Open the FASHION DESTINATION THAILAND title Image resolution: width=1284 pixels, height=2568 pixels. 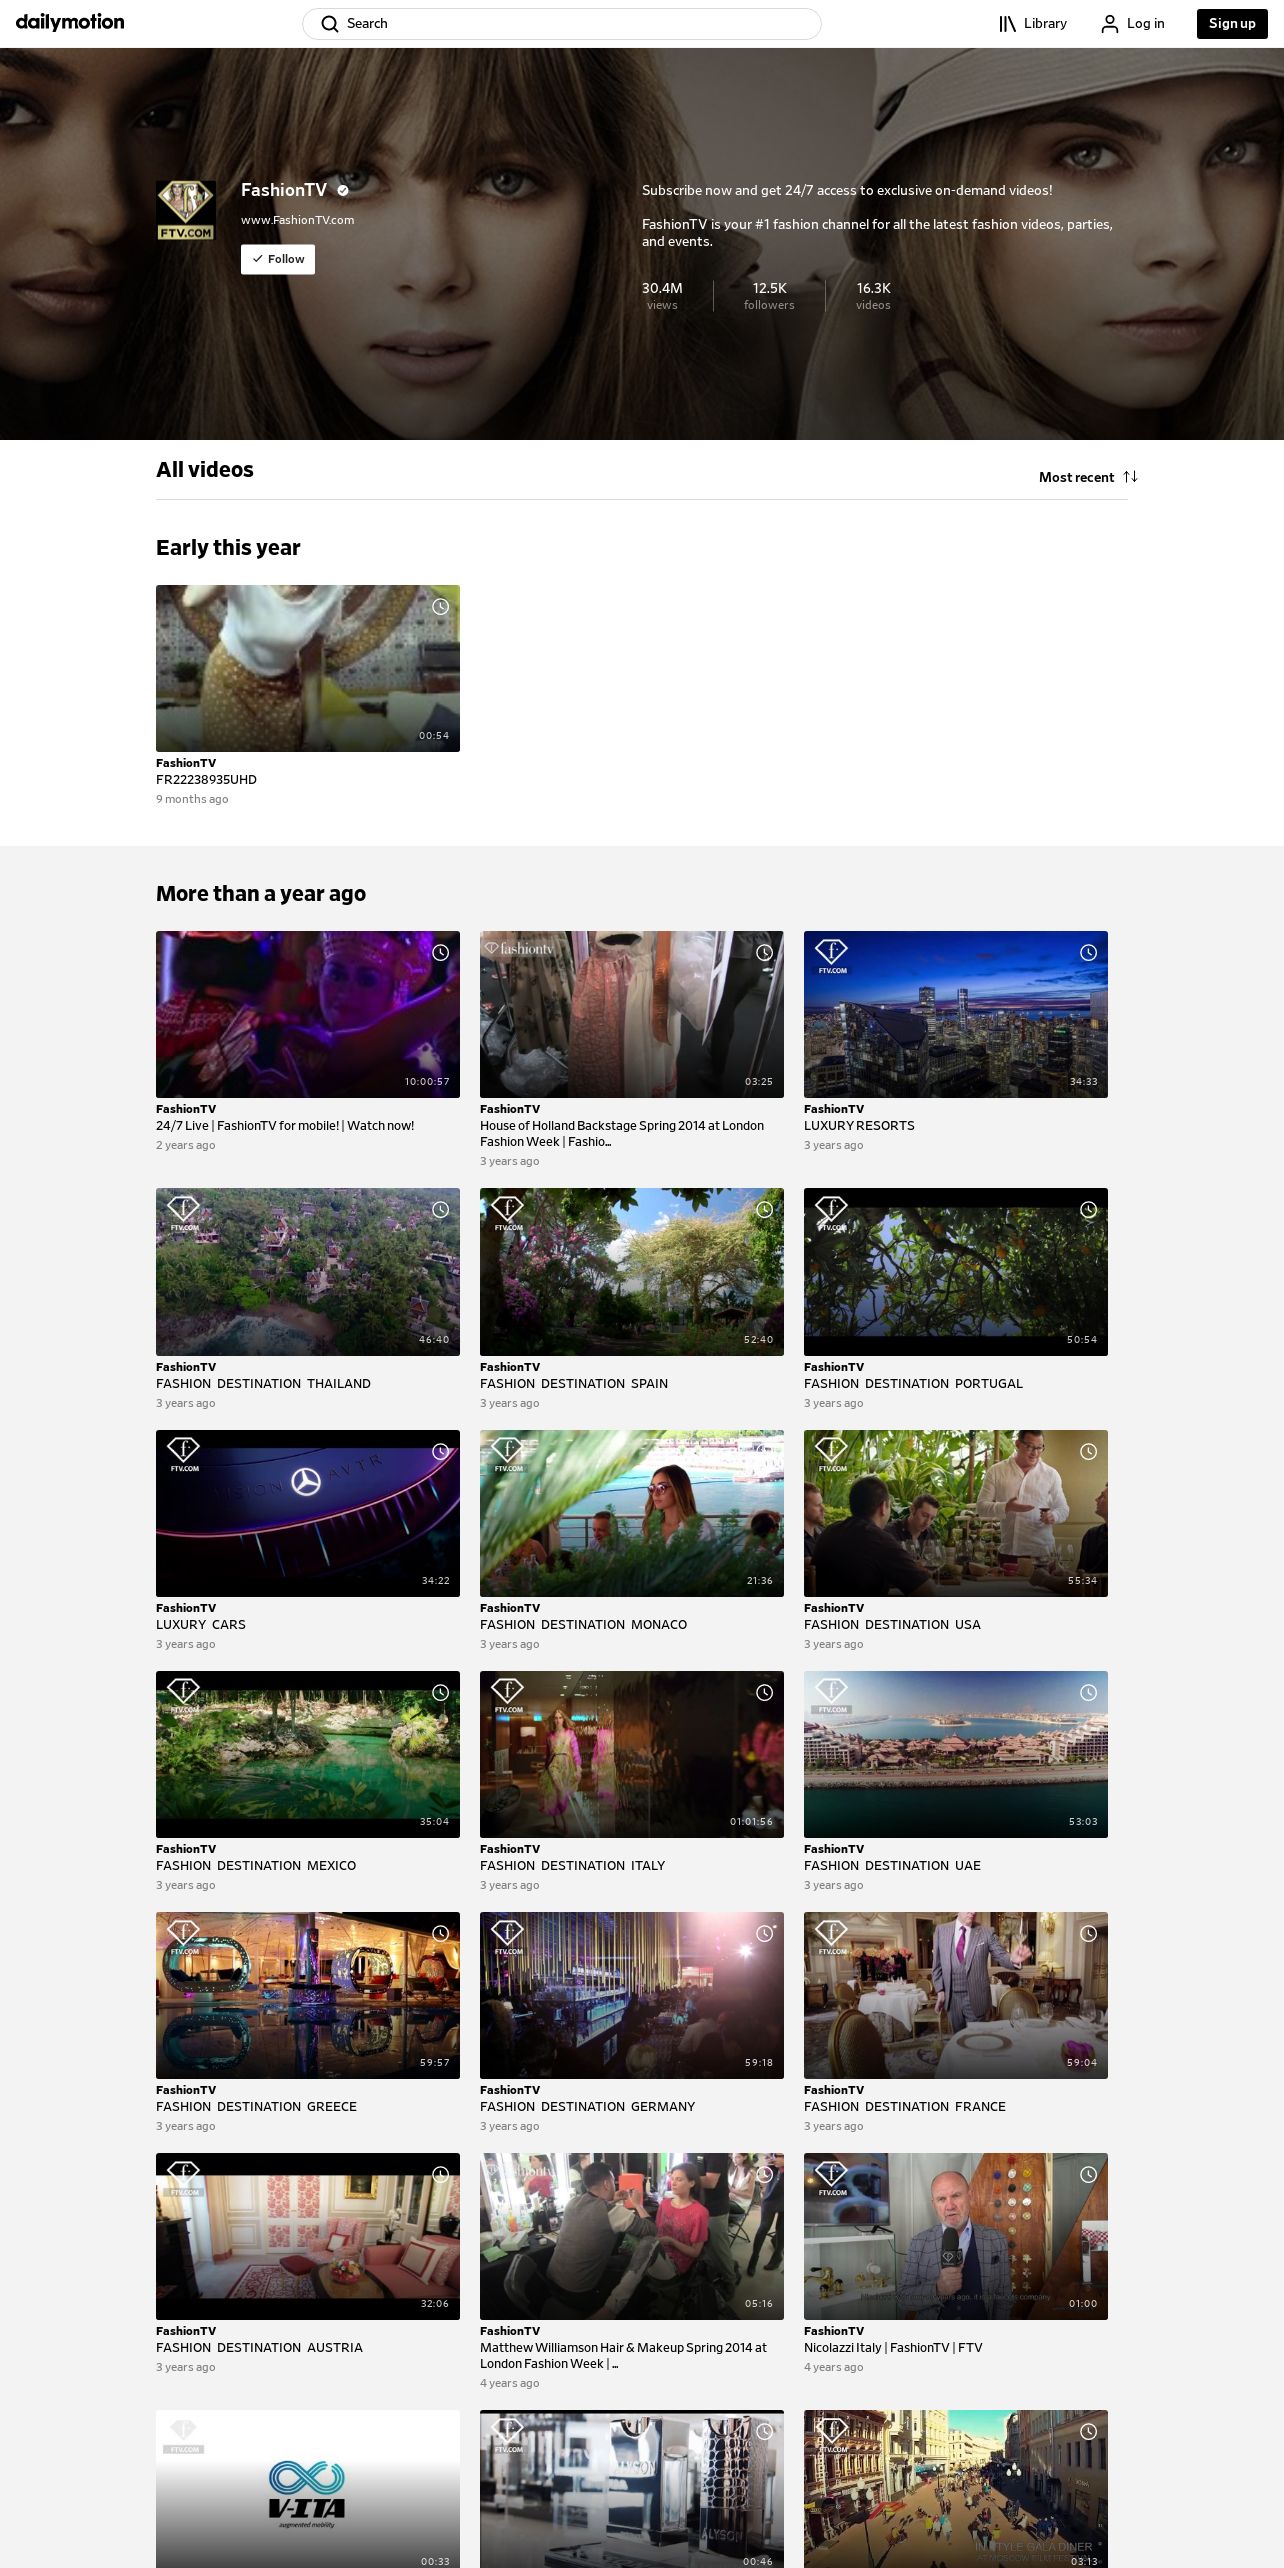263,1384
